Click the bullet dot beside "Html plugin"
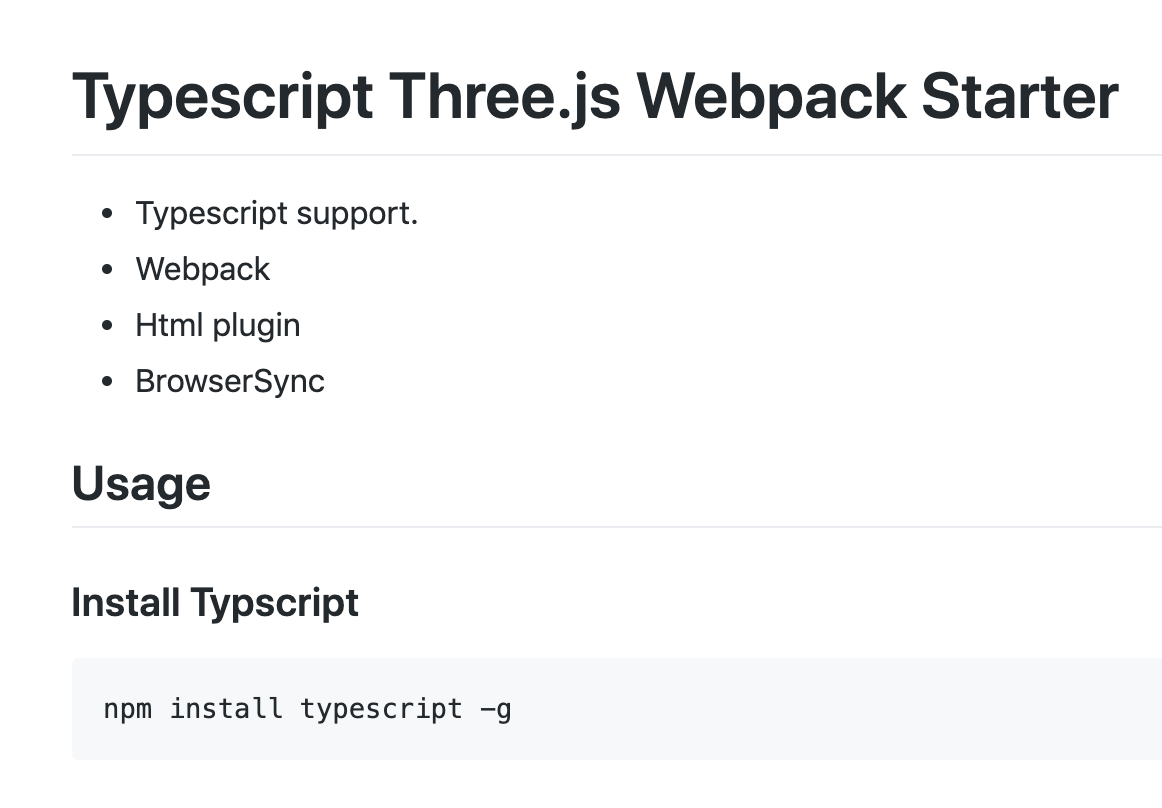Viewport: 1162px width, 808px height. [107, 325]
